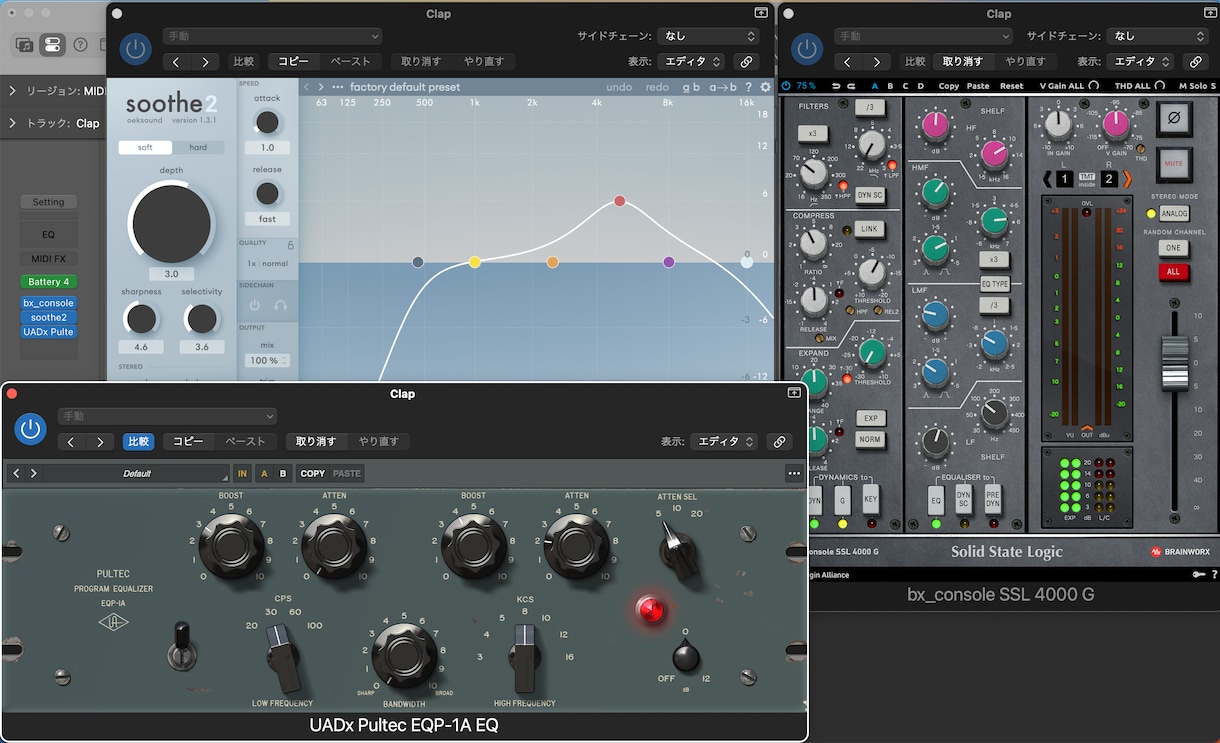1220x743 pixels.
Task: Open soothe2 preset three-dots menu
Action: (338, 87)
